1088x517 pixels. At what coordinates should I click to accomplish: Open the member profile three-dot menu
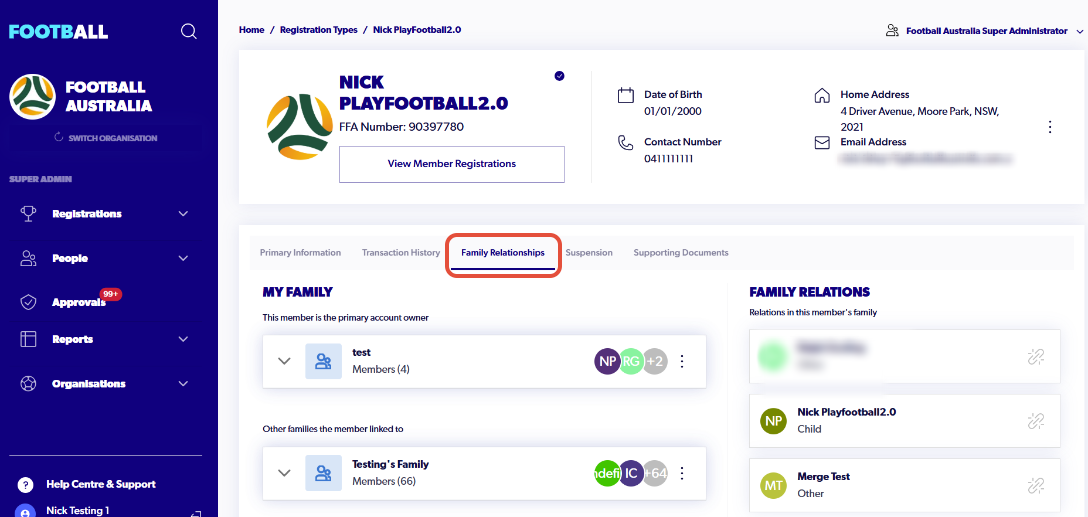[1050, 127]
